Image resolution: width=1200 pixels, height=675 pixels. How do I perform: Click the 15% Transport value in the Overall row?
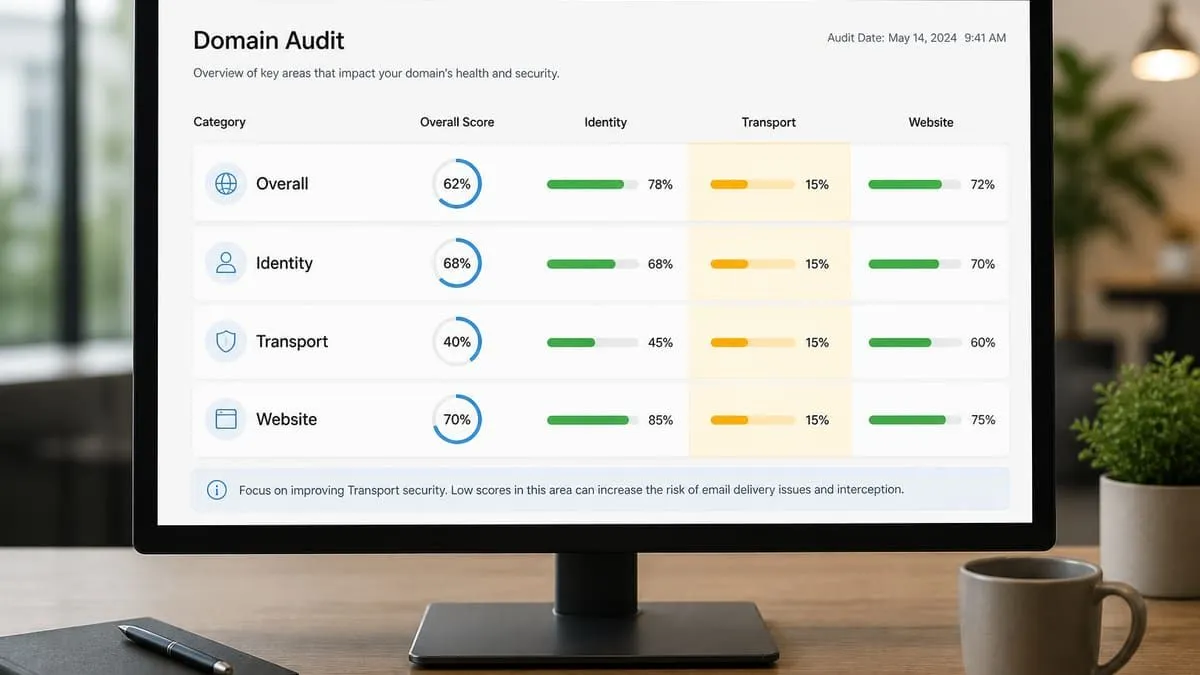[817, 184]
